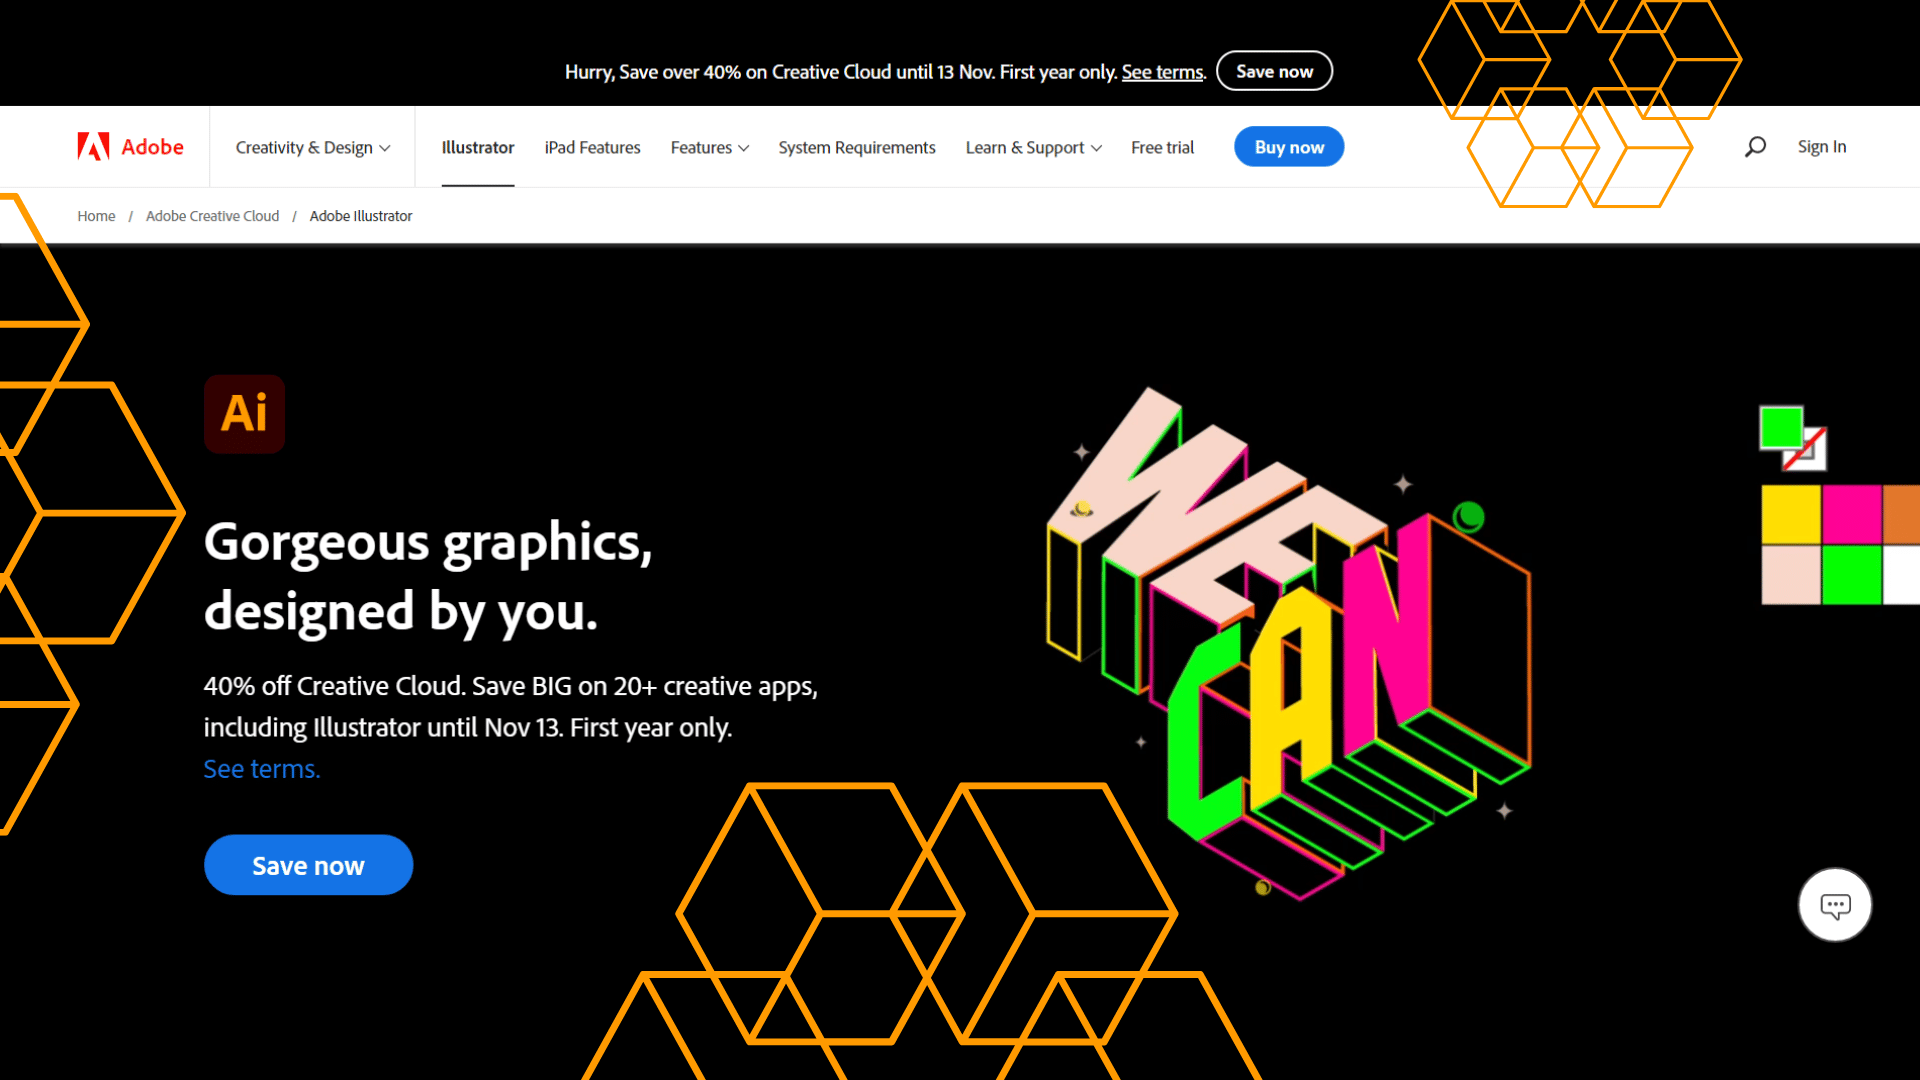The image size is (1920, 1080).
Task: Open the Sign In form
Action: point(1821,146)
